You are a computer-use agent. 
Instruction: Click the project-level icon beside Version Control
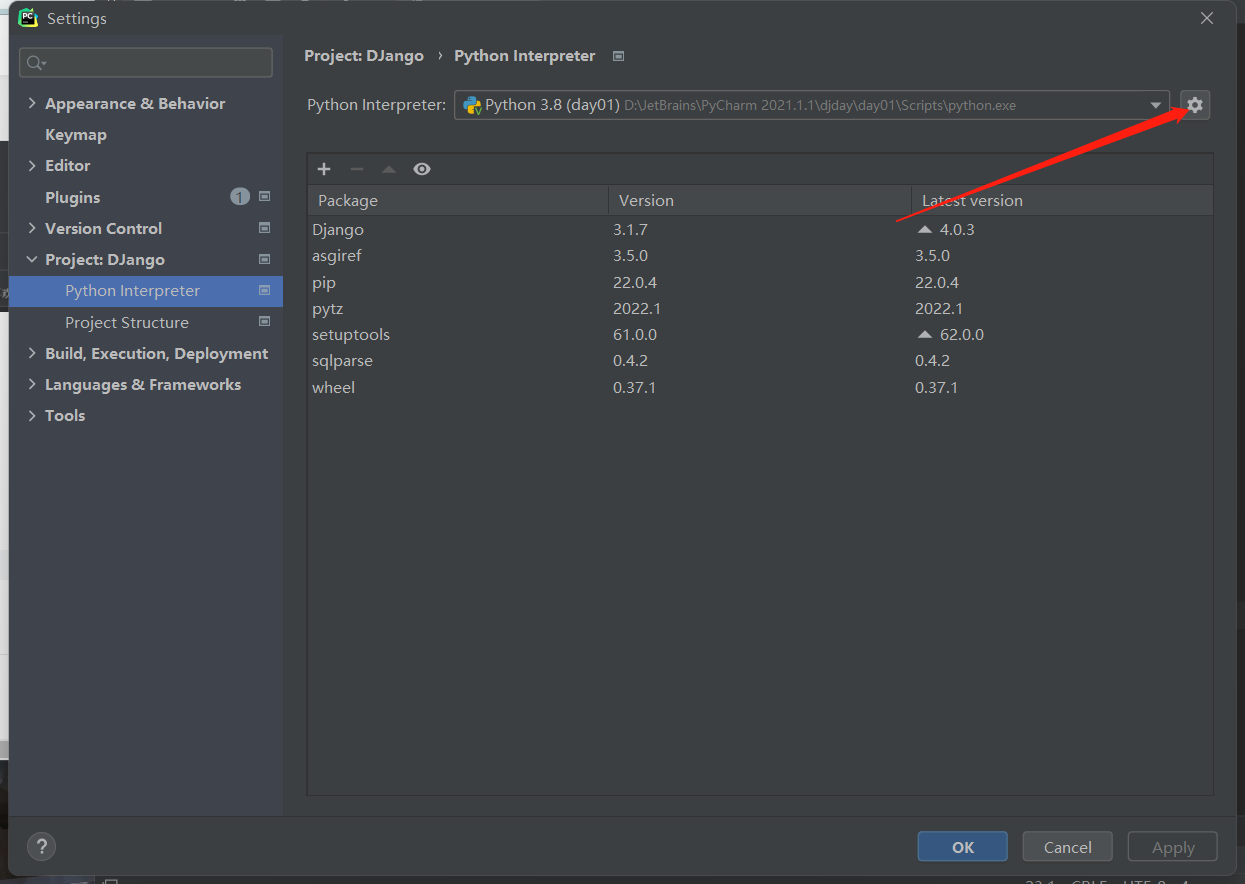(x=265, y=228)
